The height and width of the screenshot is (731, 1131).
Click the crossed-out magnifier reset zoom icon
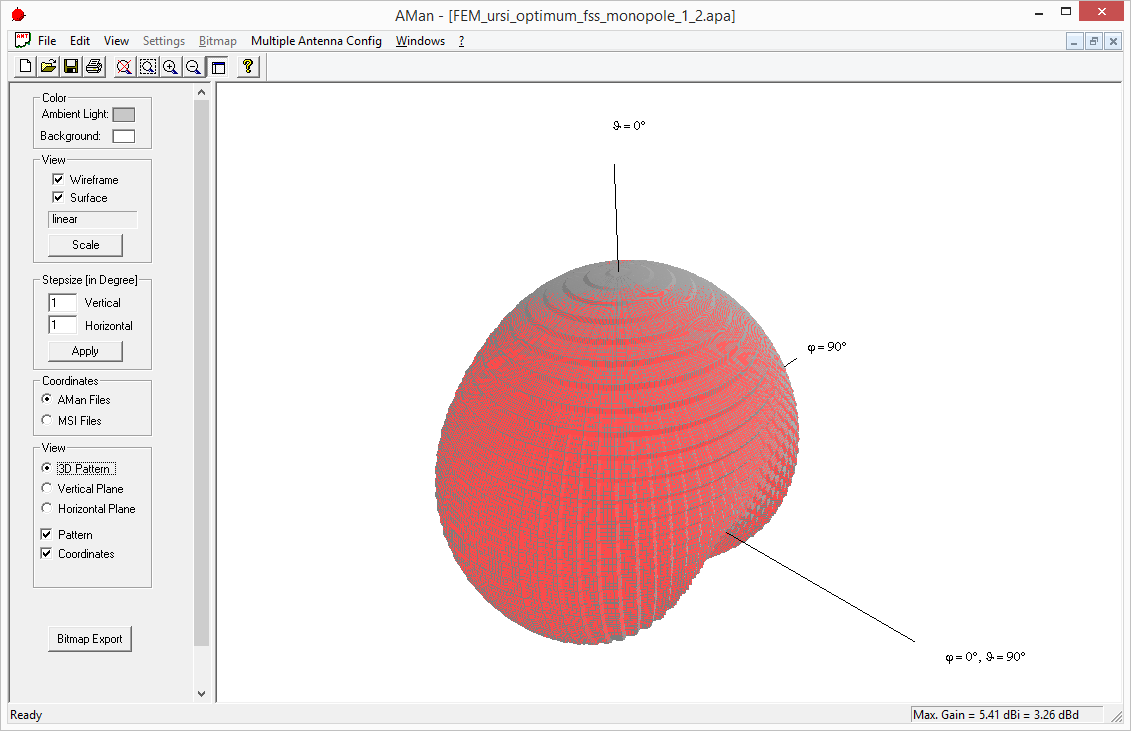point(124,67)
